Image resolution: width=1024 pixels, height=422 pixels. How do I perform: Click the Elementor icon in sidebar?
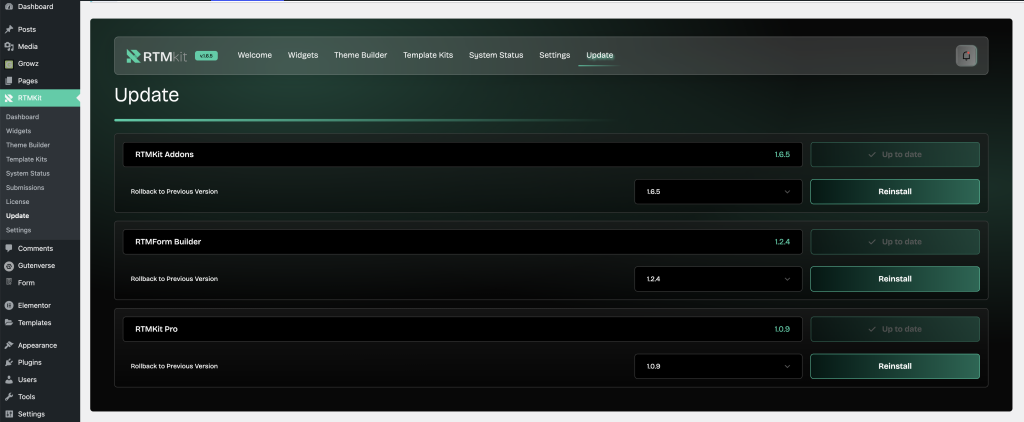click(9, 305)
